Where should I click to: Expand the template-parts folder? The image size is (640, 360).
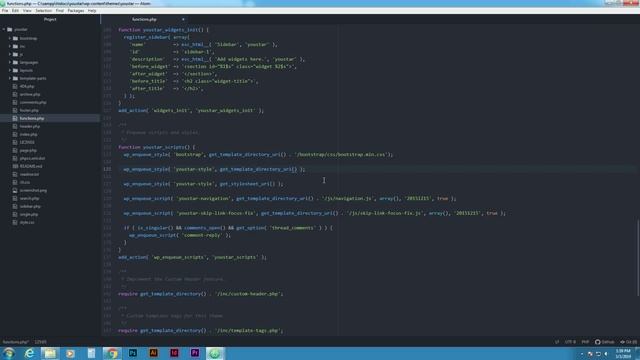coord(10,78)
